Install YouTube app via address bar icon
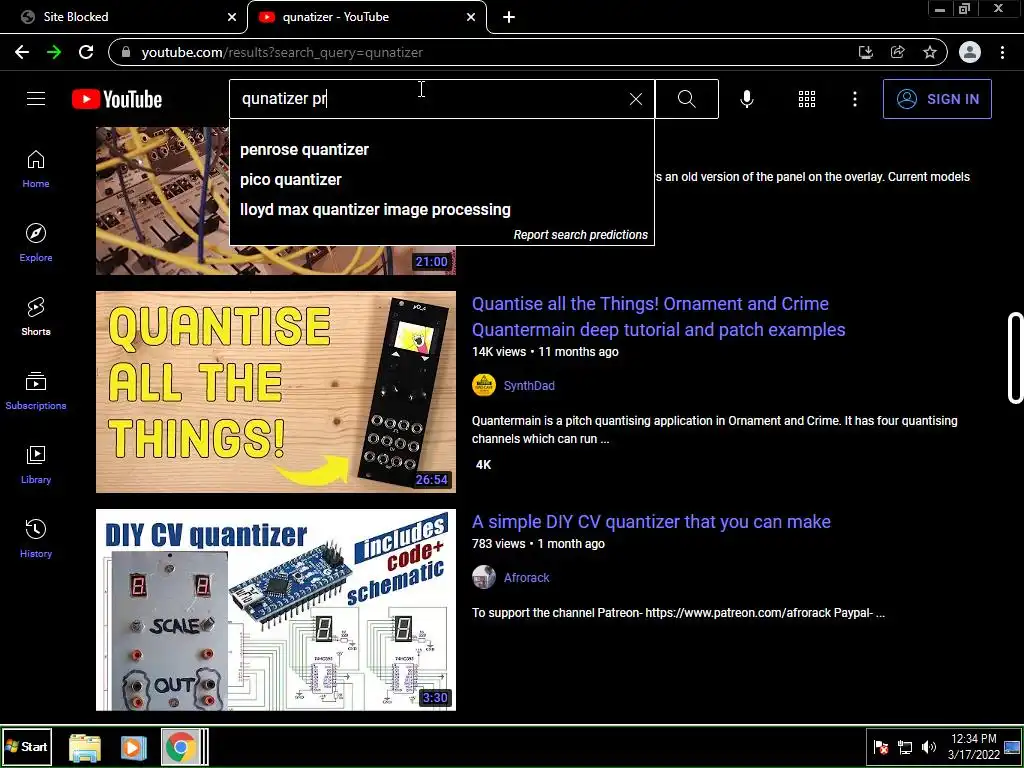 [x=866, y=52]
